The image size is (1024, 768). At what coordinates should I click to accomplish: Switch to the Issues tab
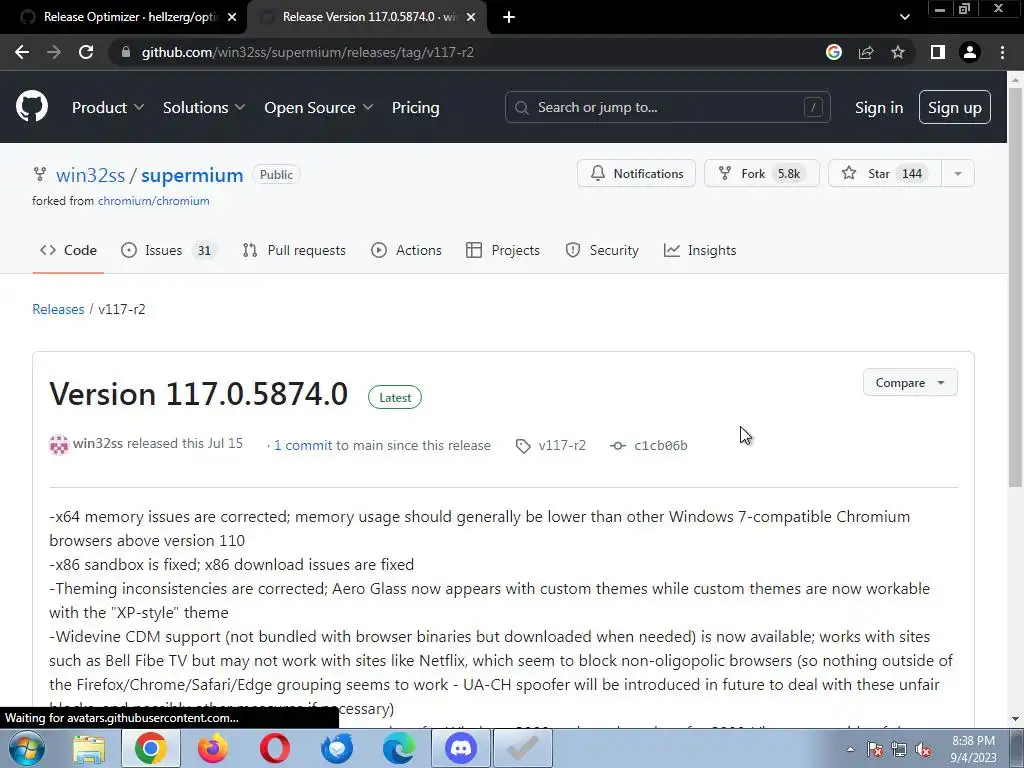coord(168,250)
